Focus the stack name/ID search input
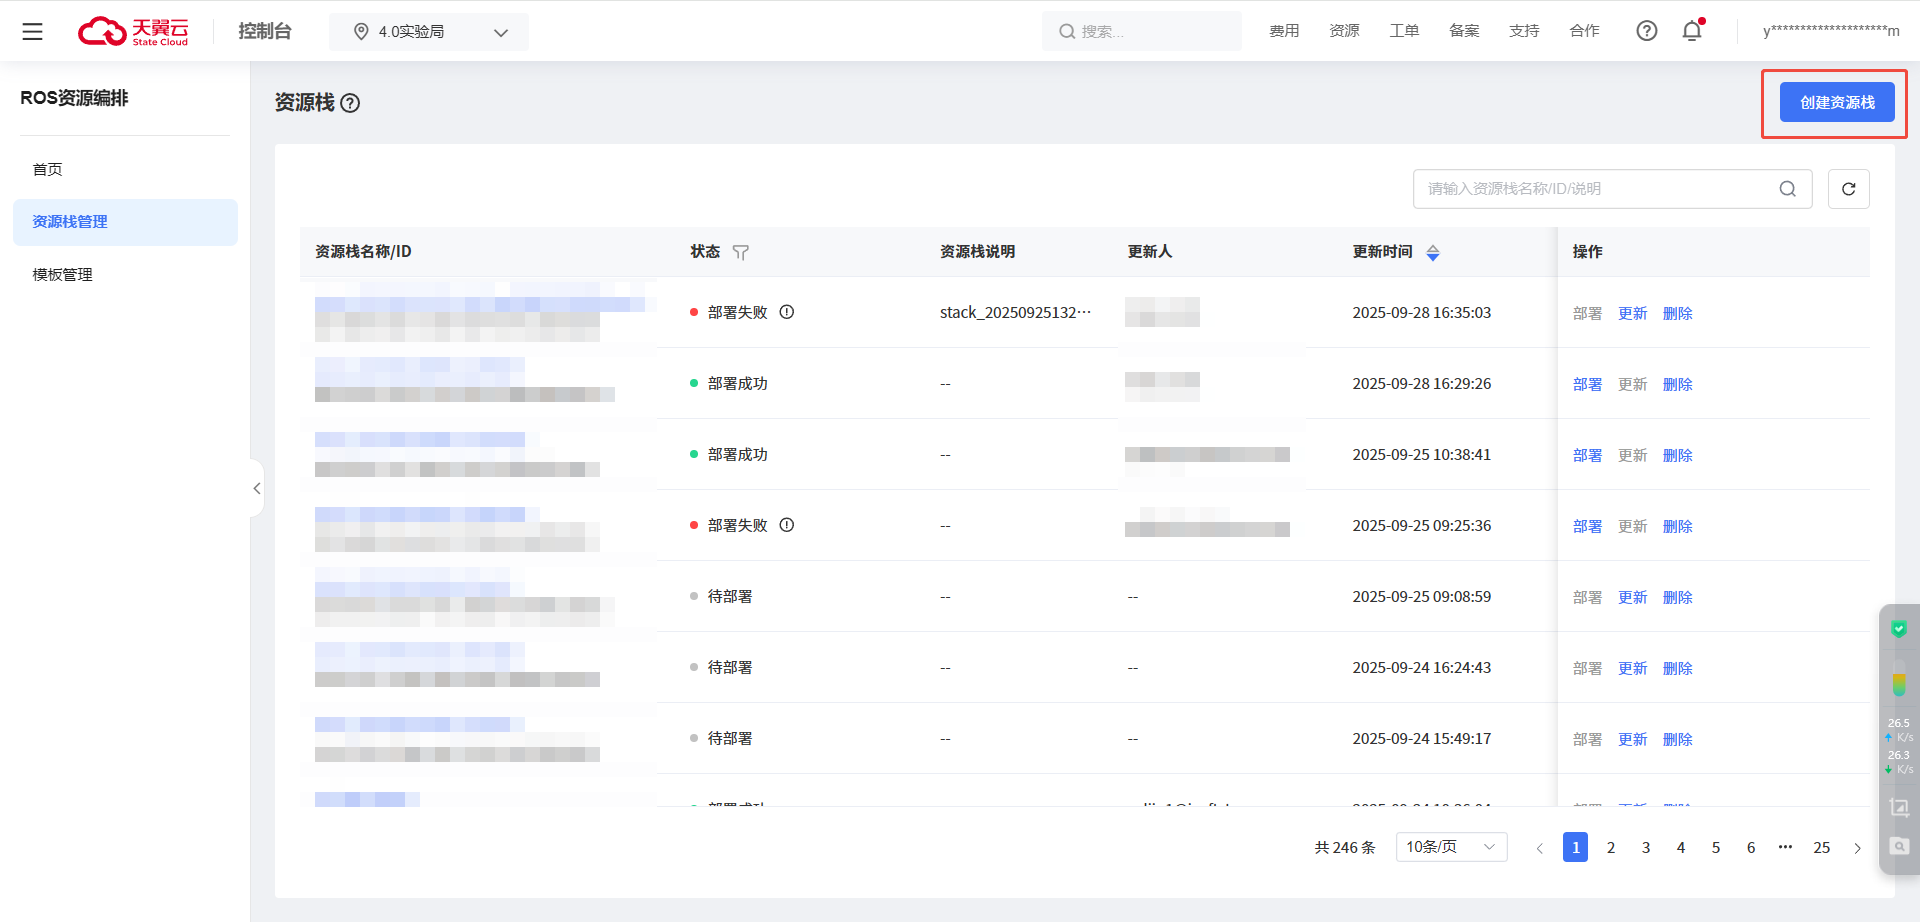 1595,189
